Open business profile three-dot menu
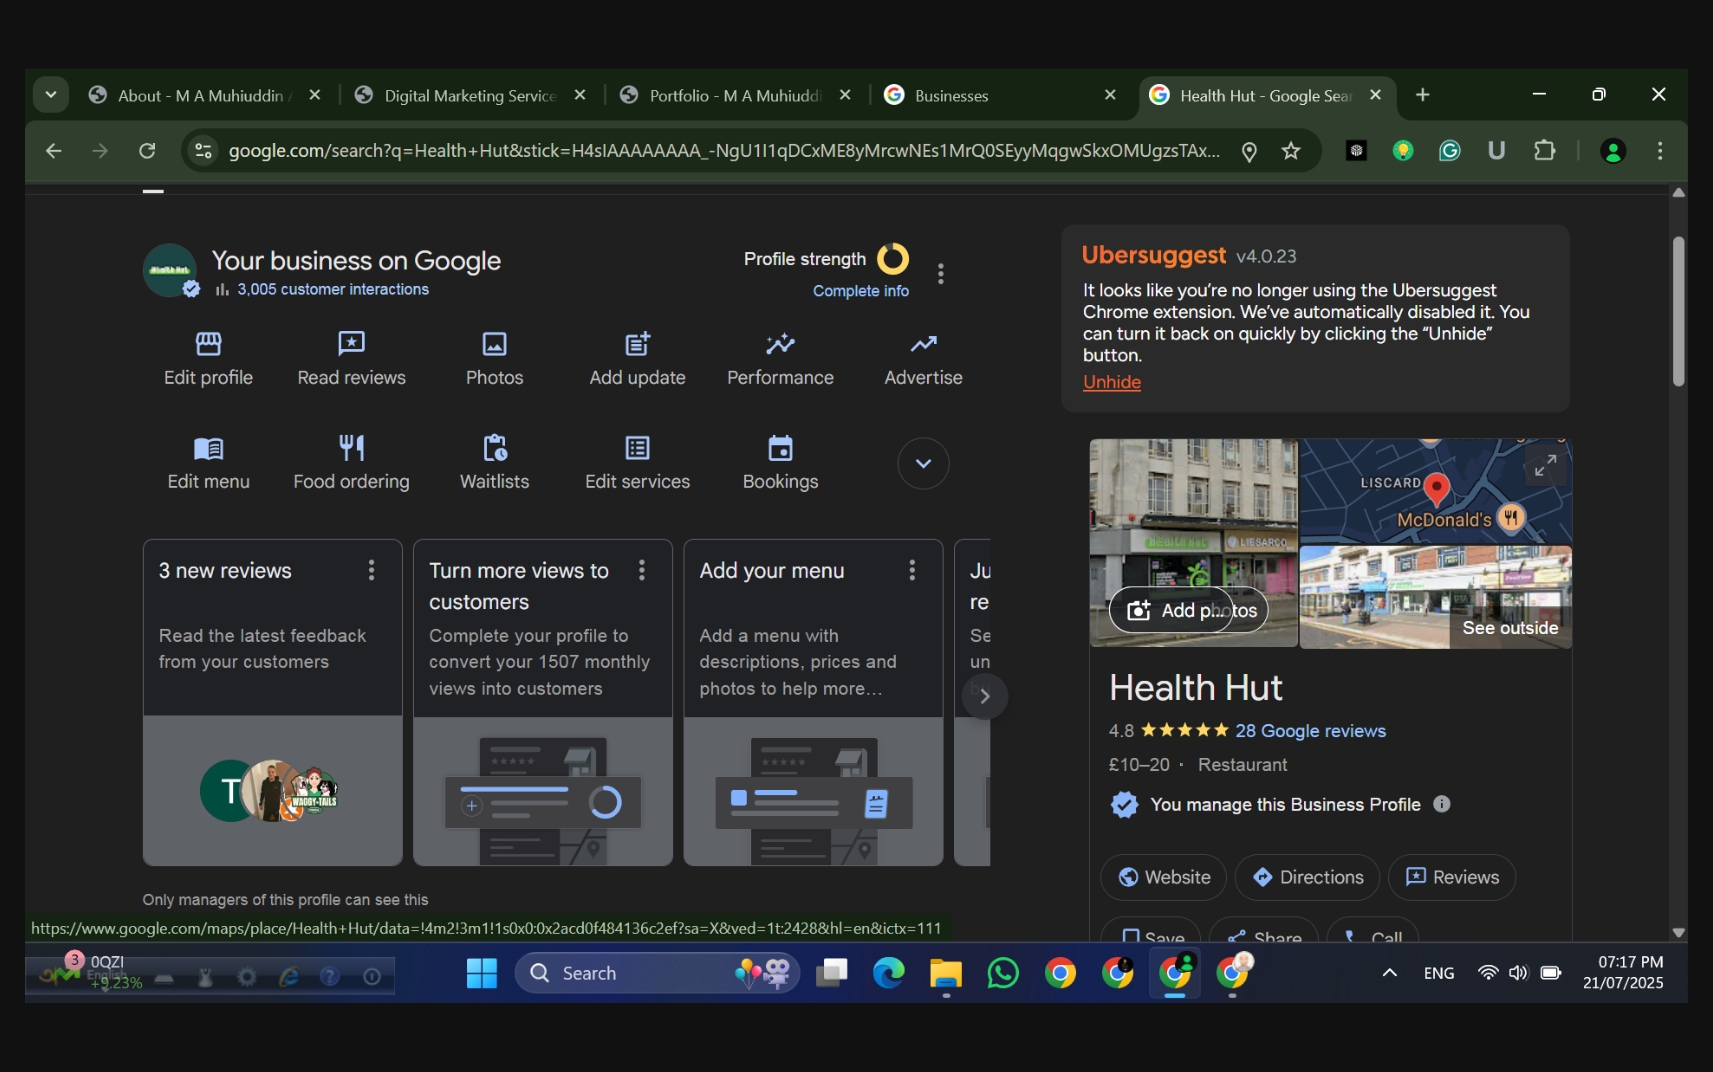Image resolution: width=1713 pixels, height=1072 pixels. [x=940, y=273]
